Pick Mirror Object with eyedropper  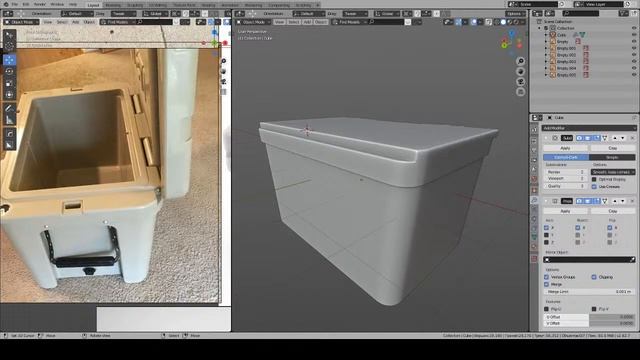632,260
